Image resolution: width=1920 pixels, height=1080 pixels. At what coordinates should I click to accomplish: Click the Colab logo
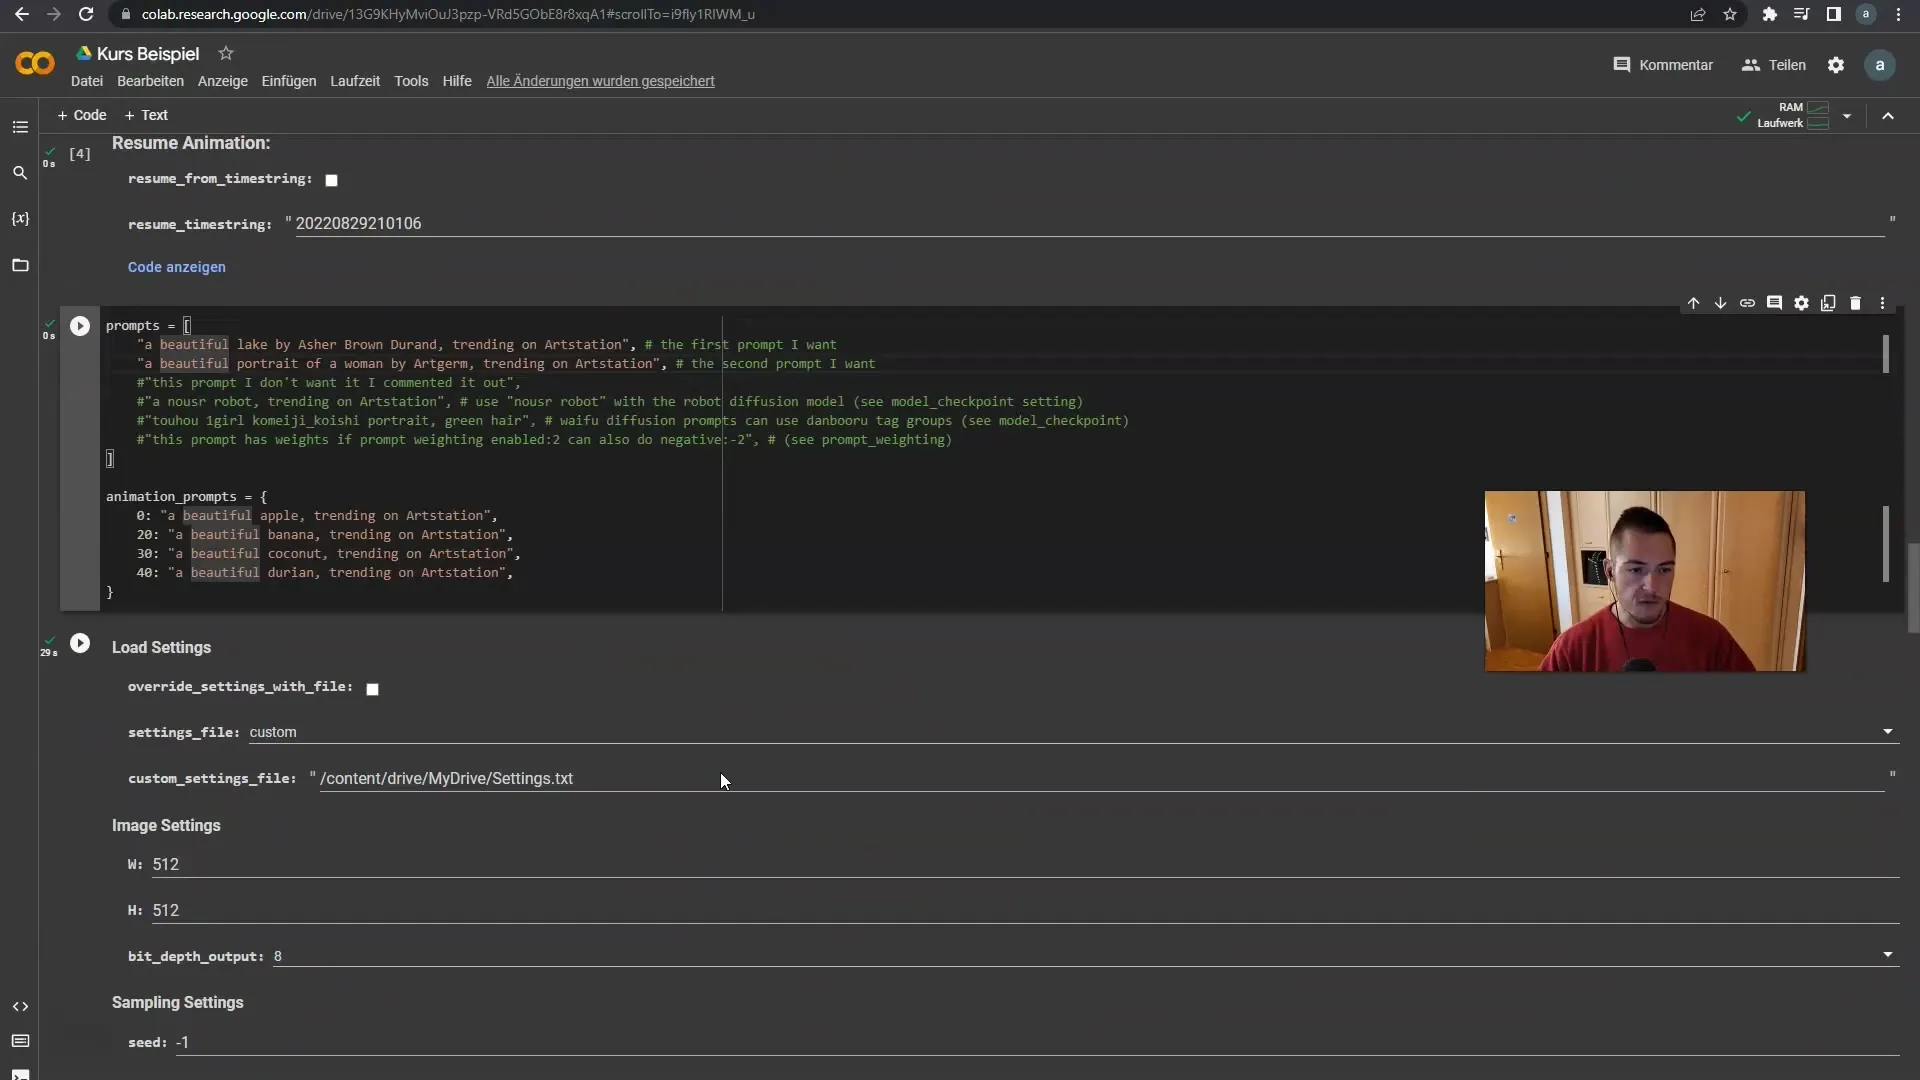point(35,64)
